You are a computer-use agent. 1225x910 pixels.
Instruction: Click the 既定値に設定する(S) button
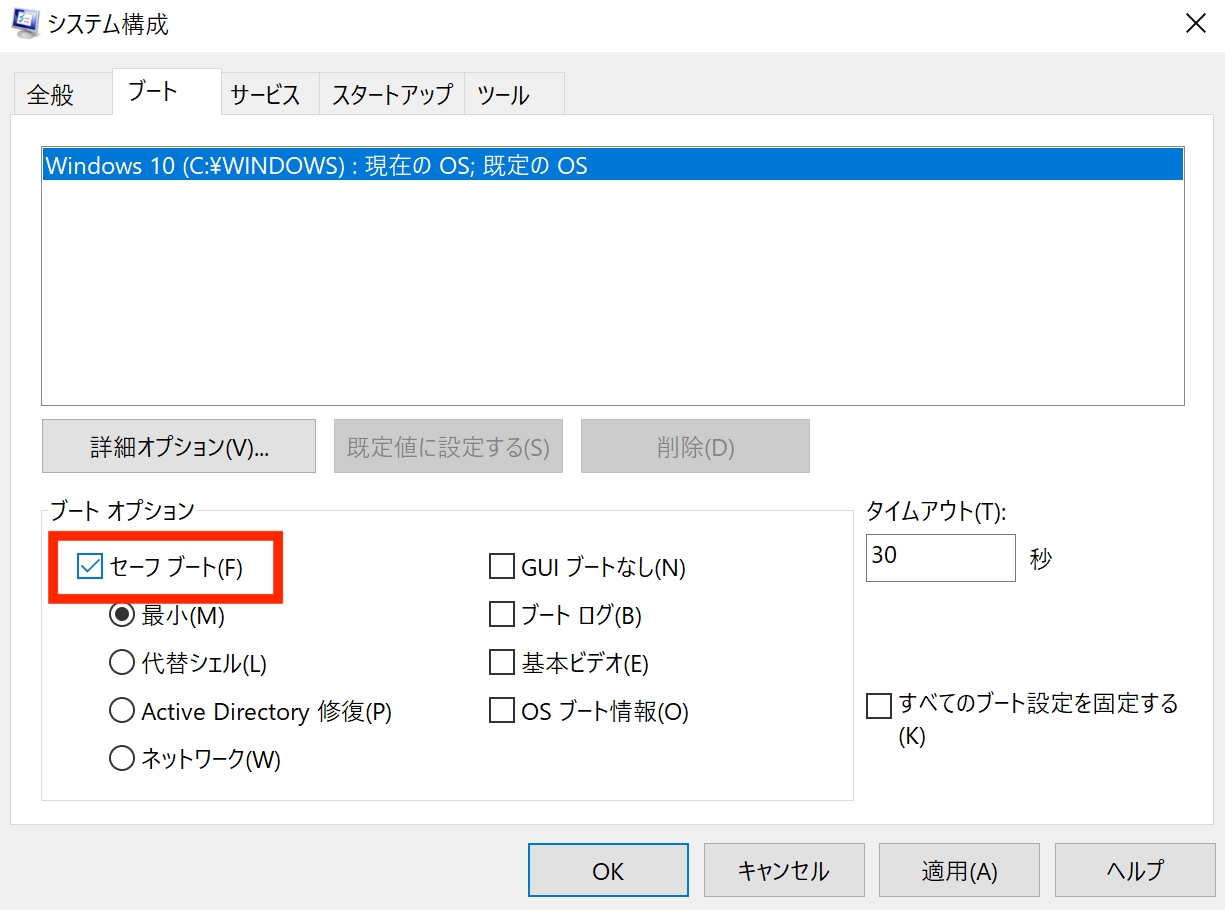click(x=448, y=446)
